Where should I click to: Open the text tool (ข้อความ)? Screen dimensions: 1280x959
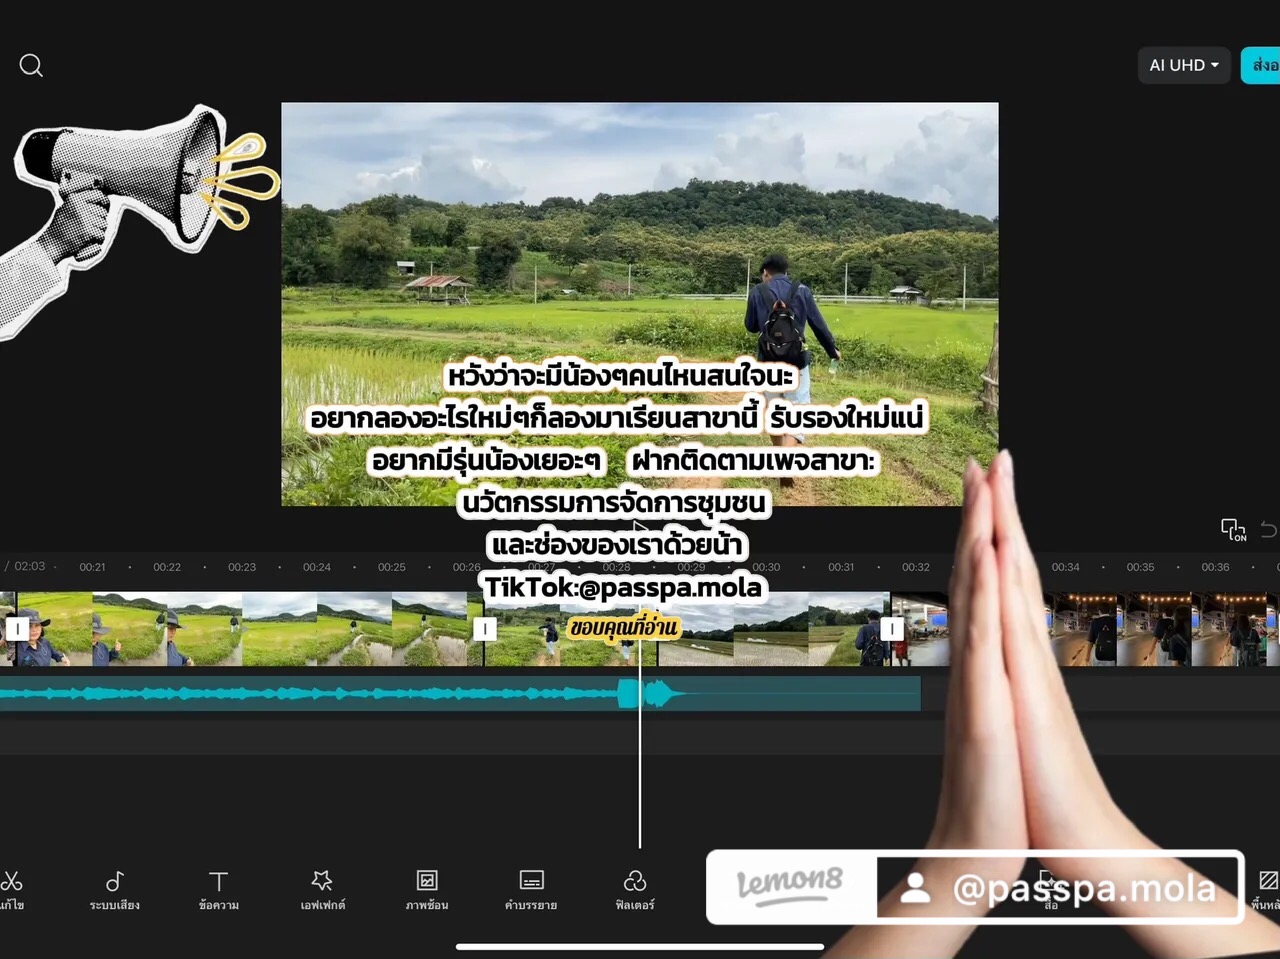point(218,889)
